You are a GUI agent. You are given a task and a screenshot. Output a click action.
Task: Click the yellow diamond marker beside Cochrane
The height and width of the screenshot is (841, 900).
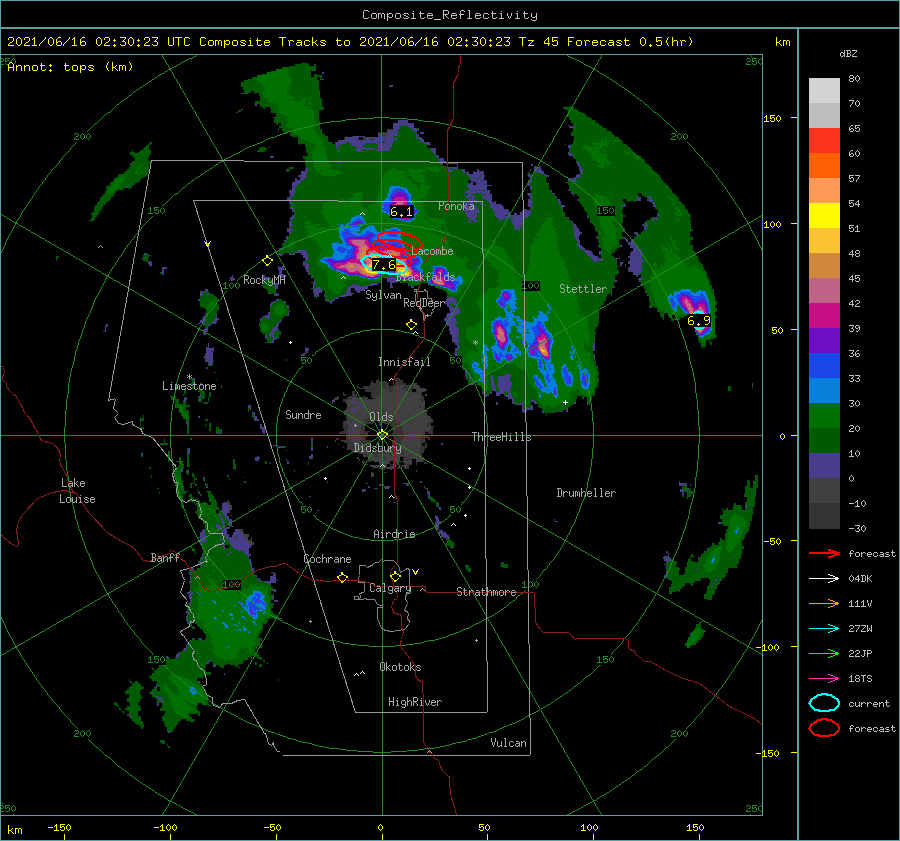(342, 577)
